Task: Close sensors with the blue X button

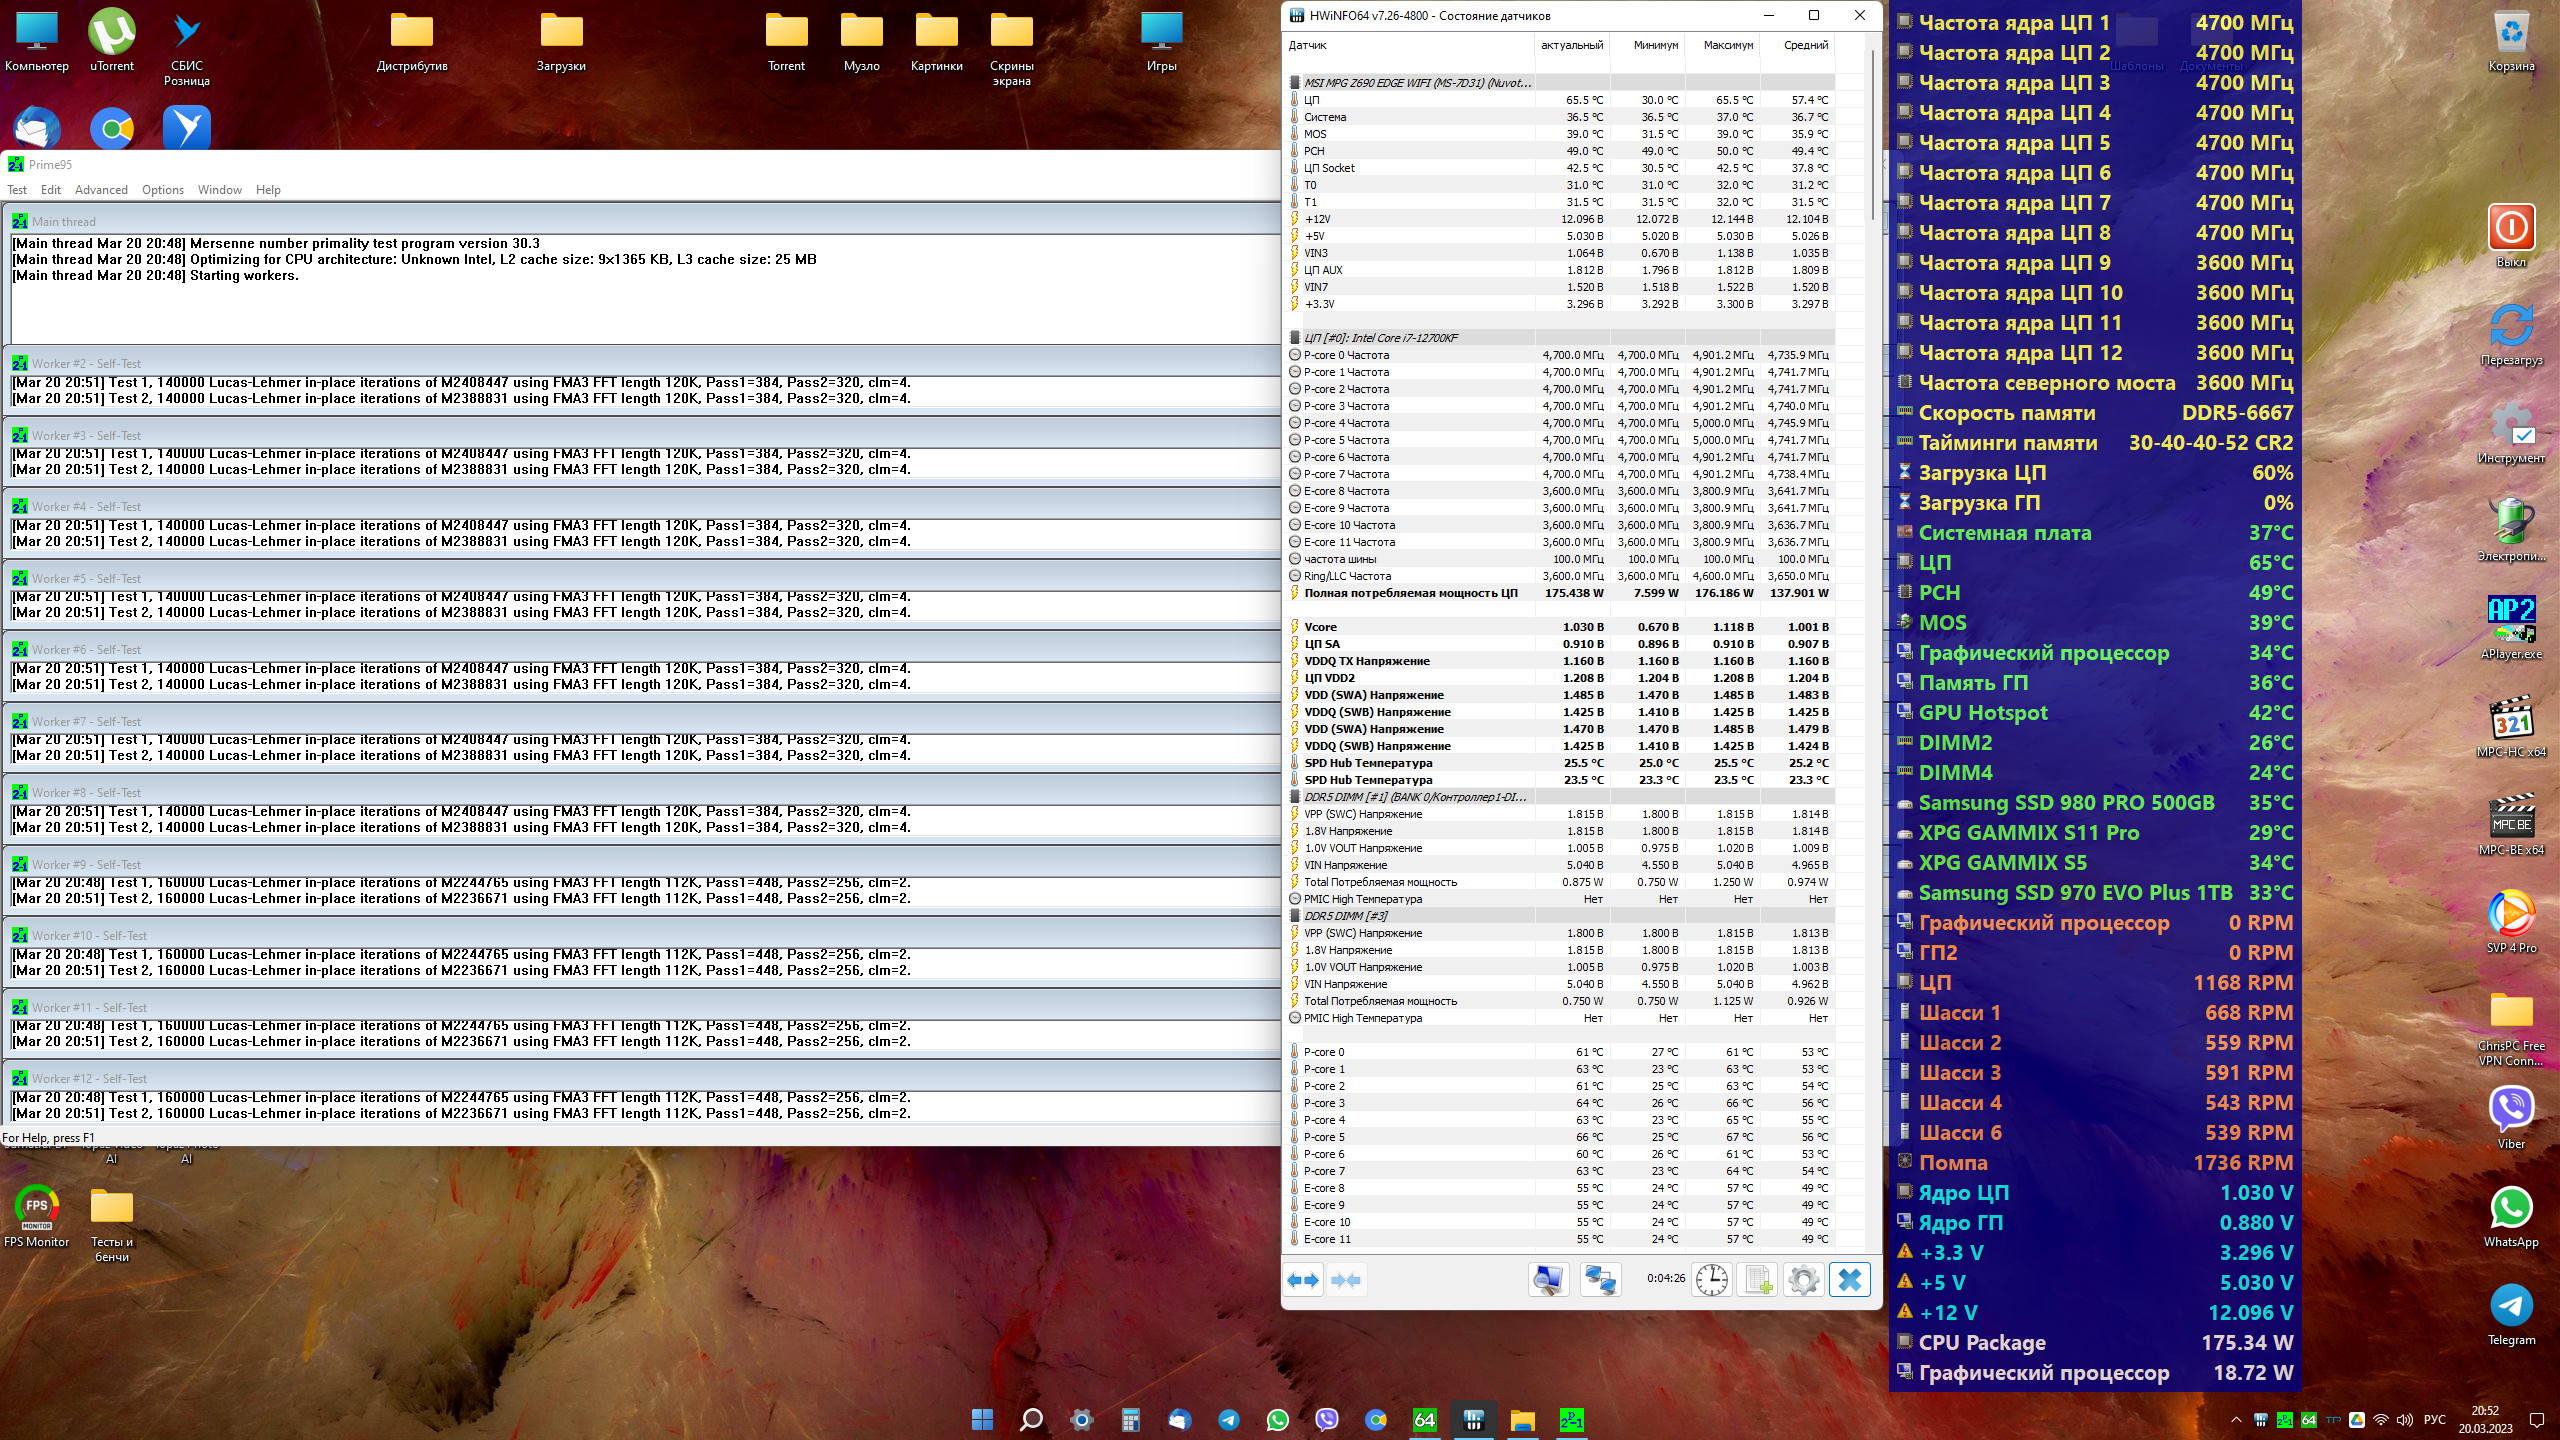Action: click(1850, 1280)
